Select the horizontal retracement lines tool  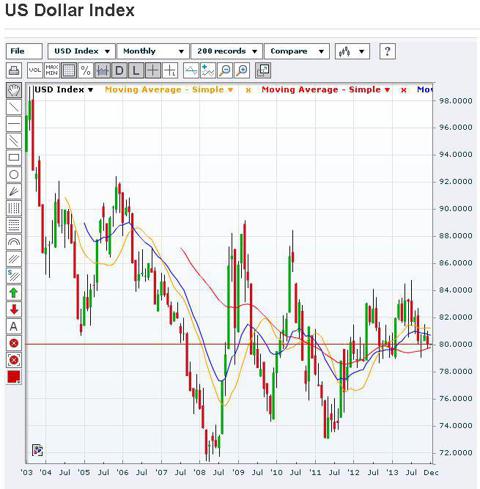[14, 225]
